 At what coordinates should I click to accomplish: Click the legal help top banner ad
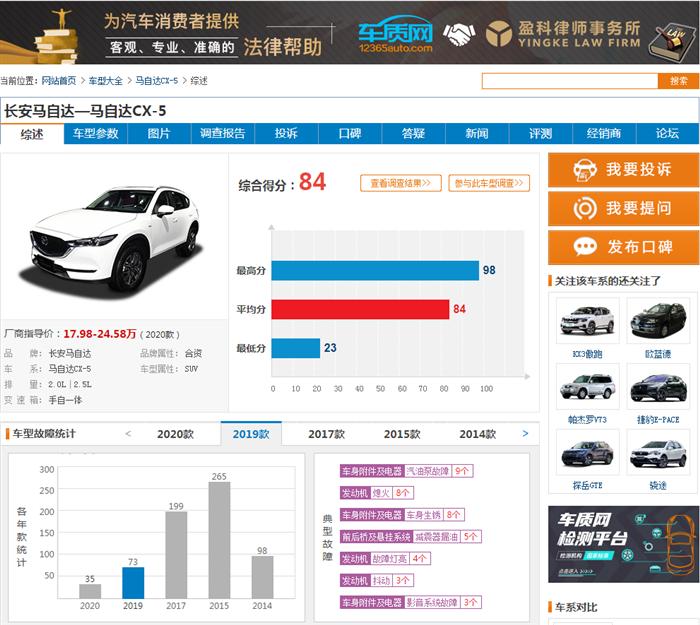[x=350, y=32]
